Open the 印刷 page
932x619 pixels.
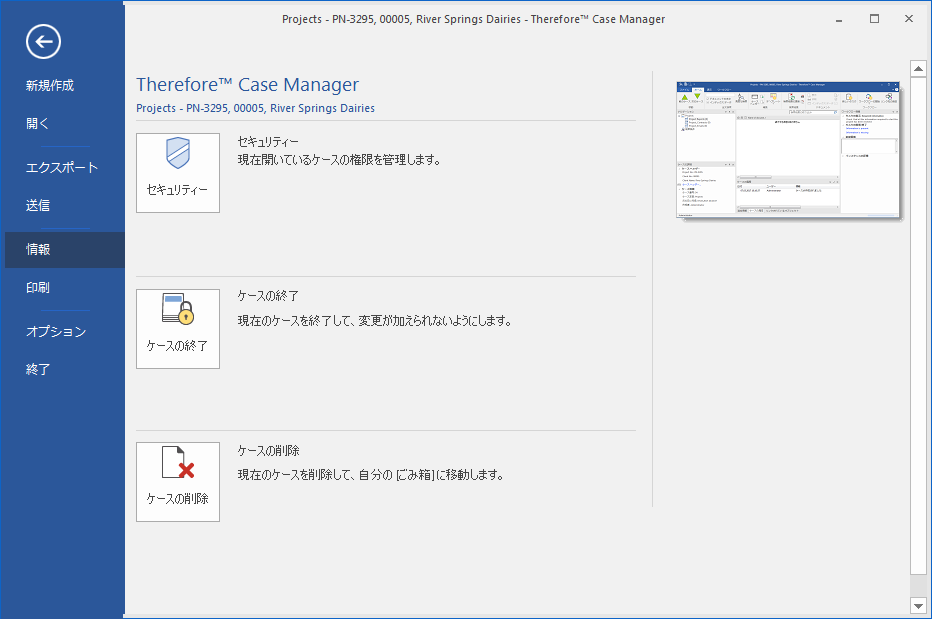pos(38,288)
